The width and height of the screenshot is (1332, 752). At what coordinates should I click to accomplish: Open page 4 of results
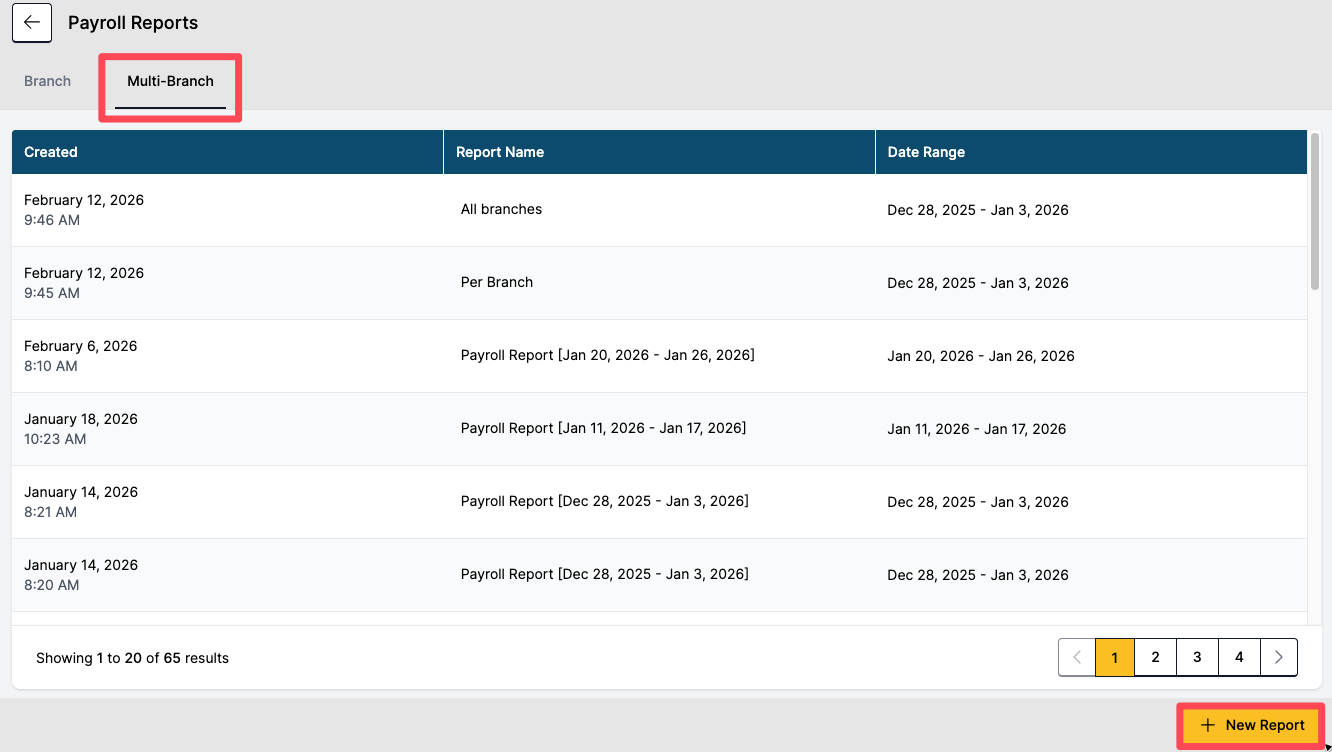1239,657
